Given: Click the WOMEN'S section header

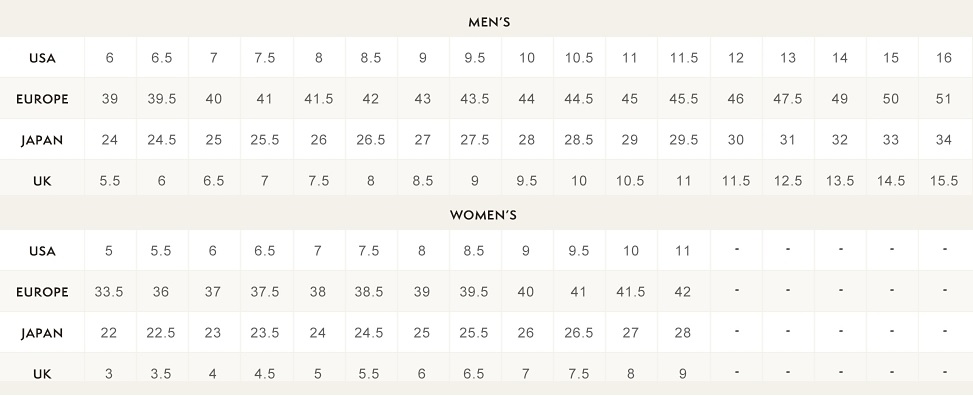Looking at the screenshot, I should [x=483, y=215].
